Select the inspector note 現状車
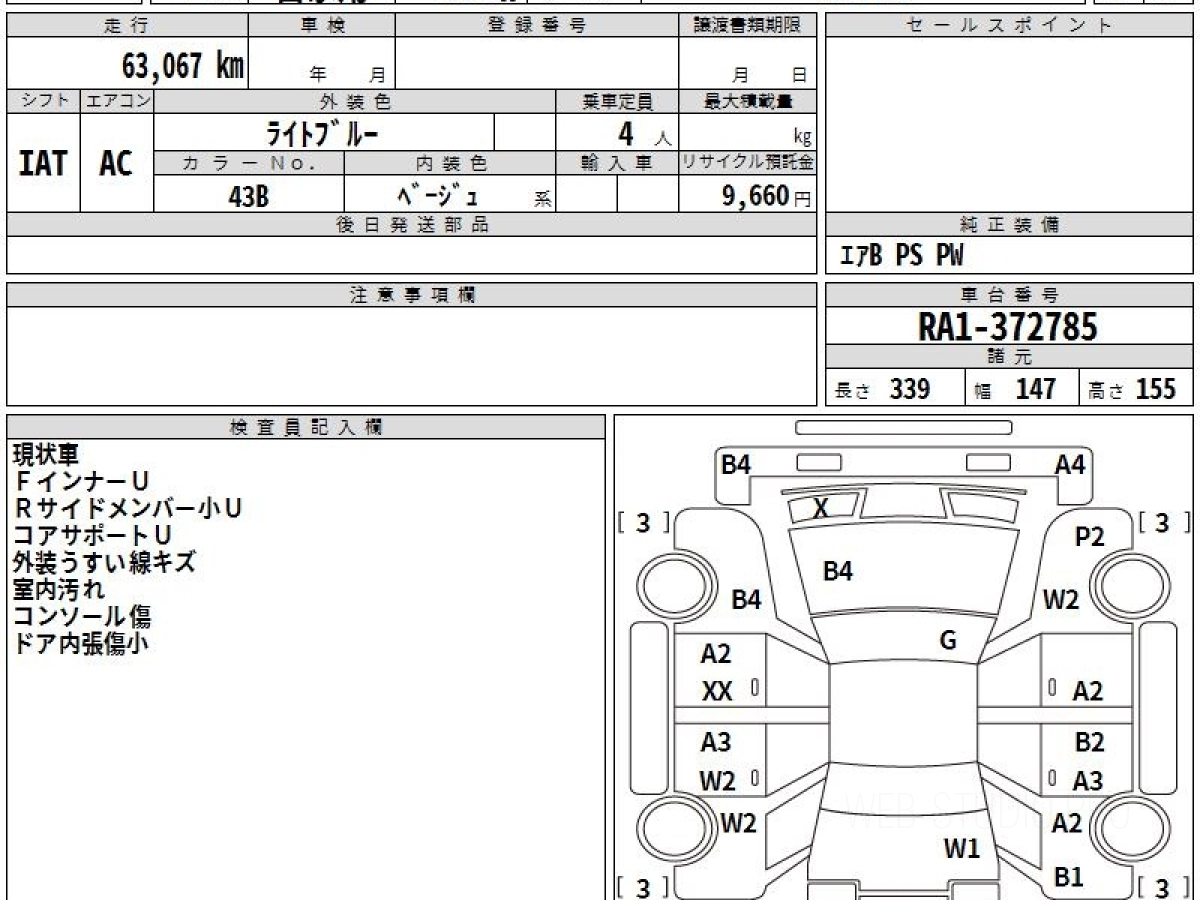 point(46,455)
